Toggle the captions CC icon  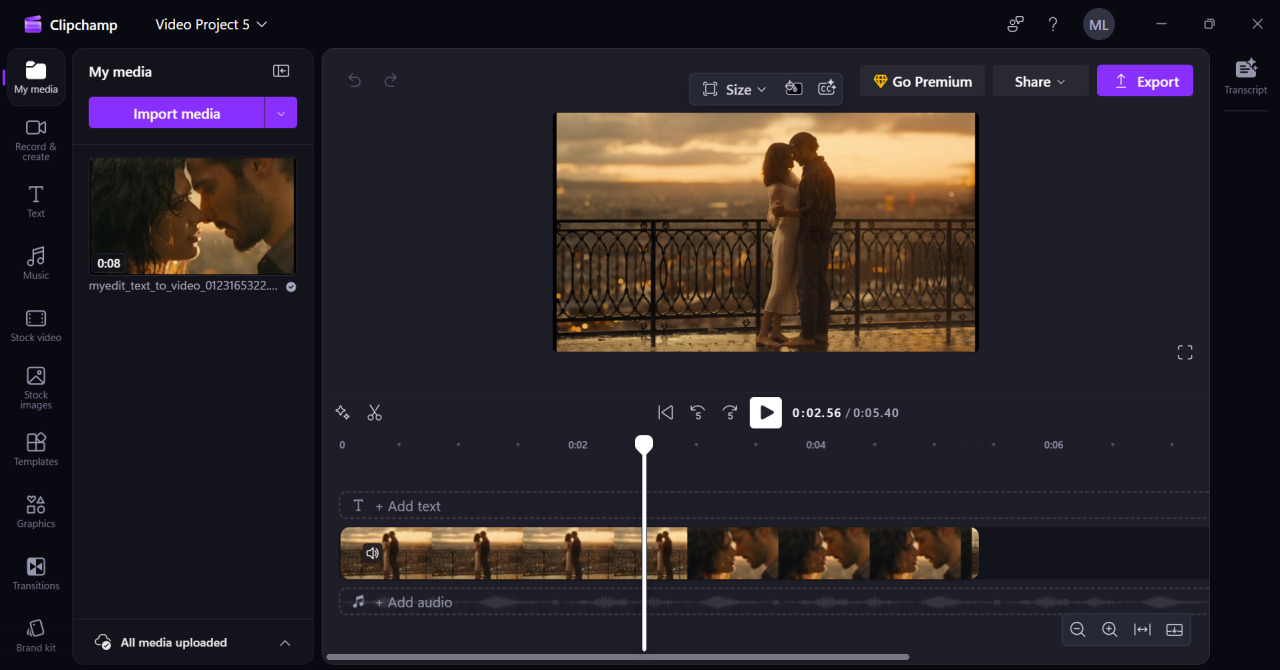[x=826, y=88]
